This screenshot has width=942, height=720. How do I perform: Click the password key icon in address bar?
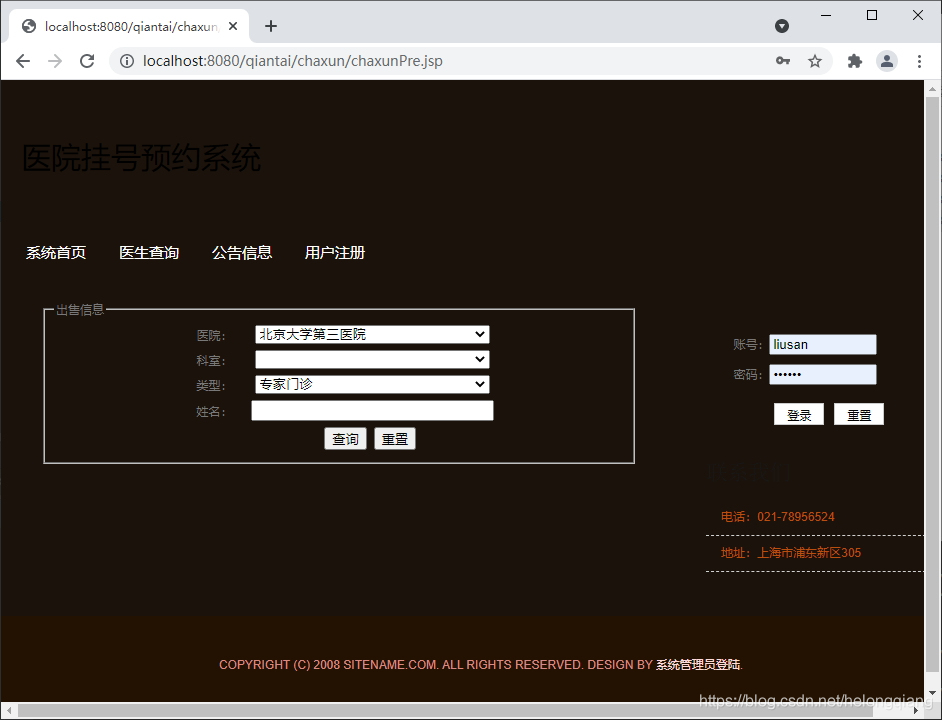tap(782, 61)
